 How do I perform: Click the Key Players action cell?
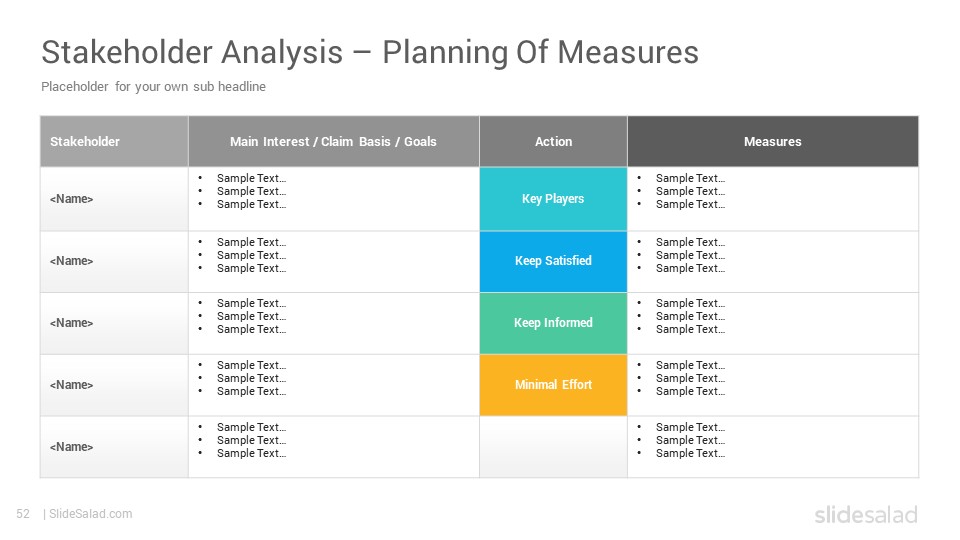coord(553,199)
